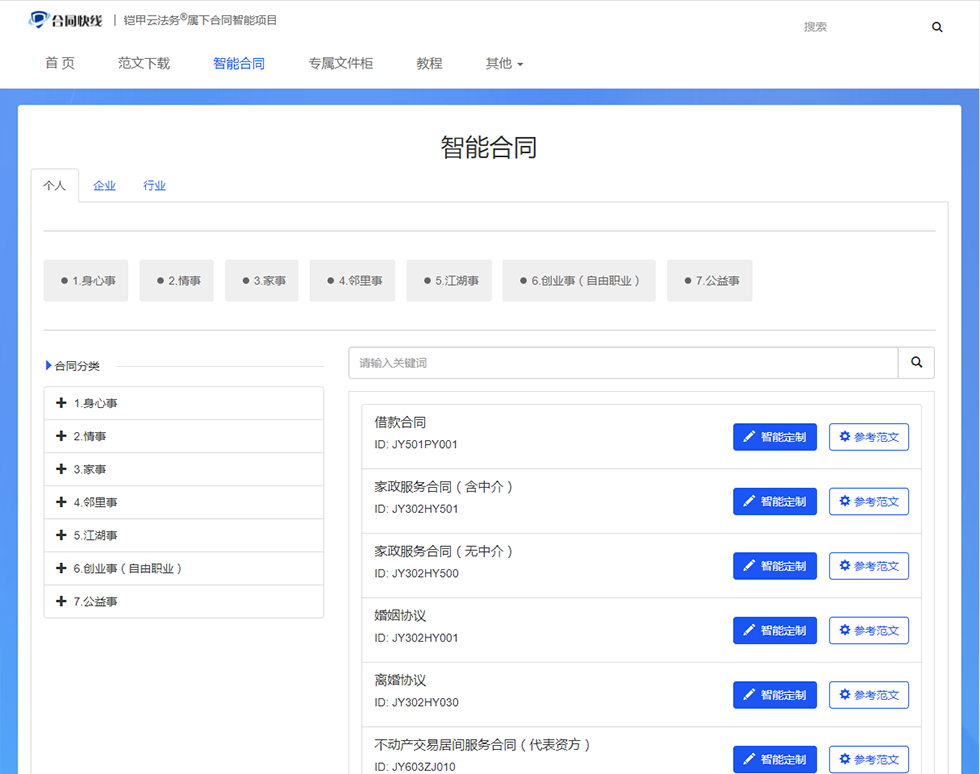Click 参考范文 for 家政服务合同（含中介）
This screenshot has height=774, width=980.
(869, 501)
